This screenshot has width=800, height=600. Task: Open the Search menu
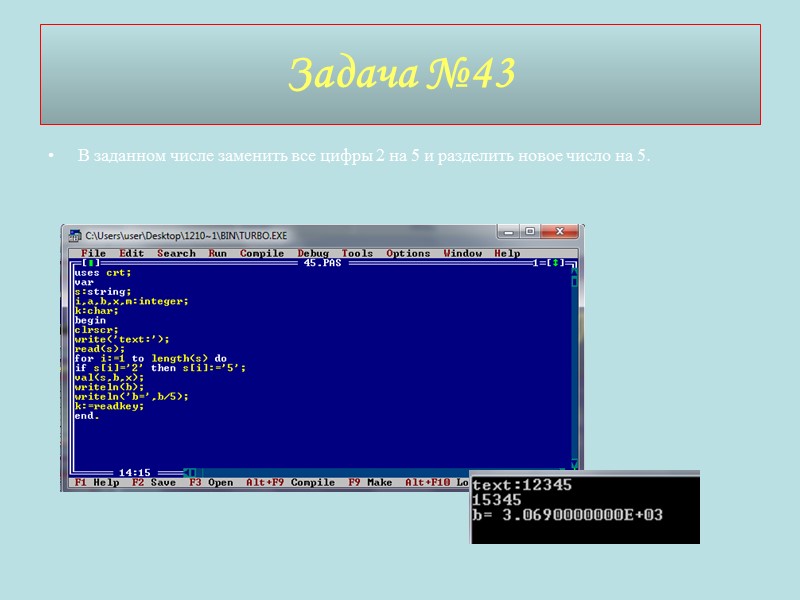tap(176, 253)
